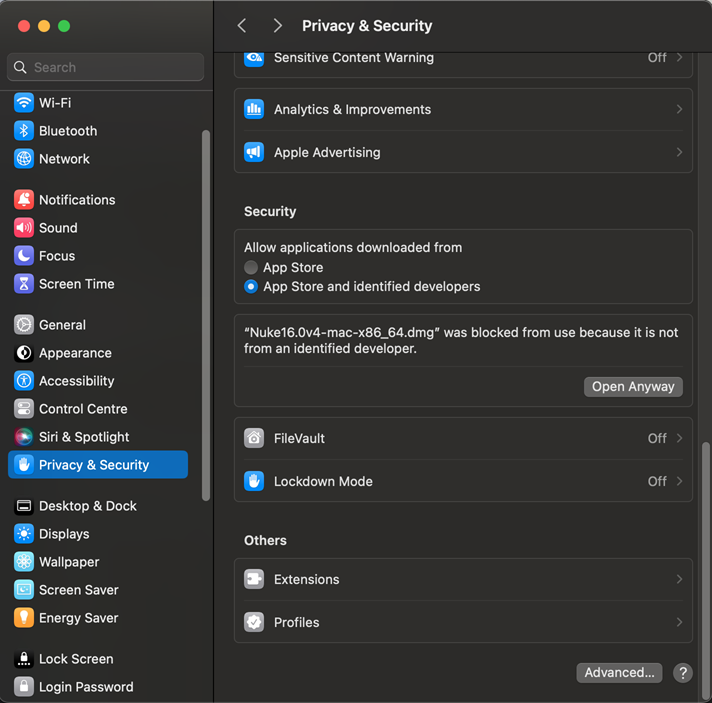712x703 pixels.
Task: Open Appearance icon in sidebar
Action: pos(24,353)
